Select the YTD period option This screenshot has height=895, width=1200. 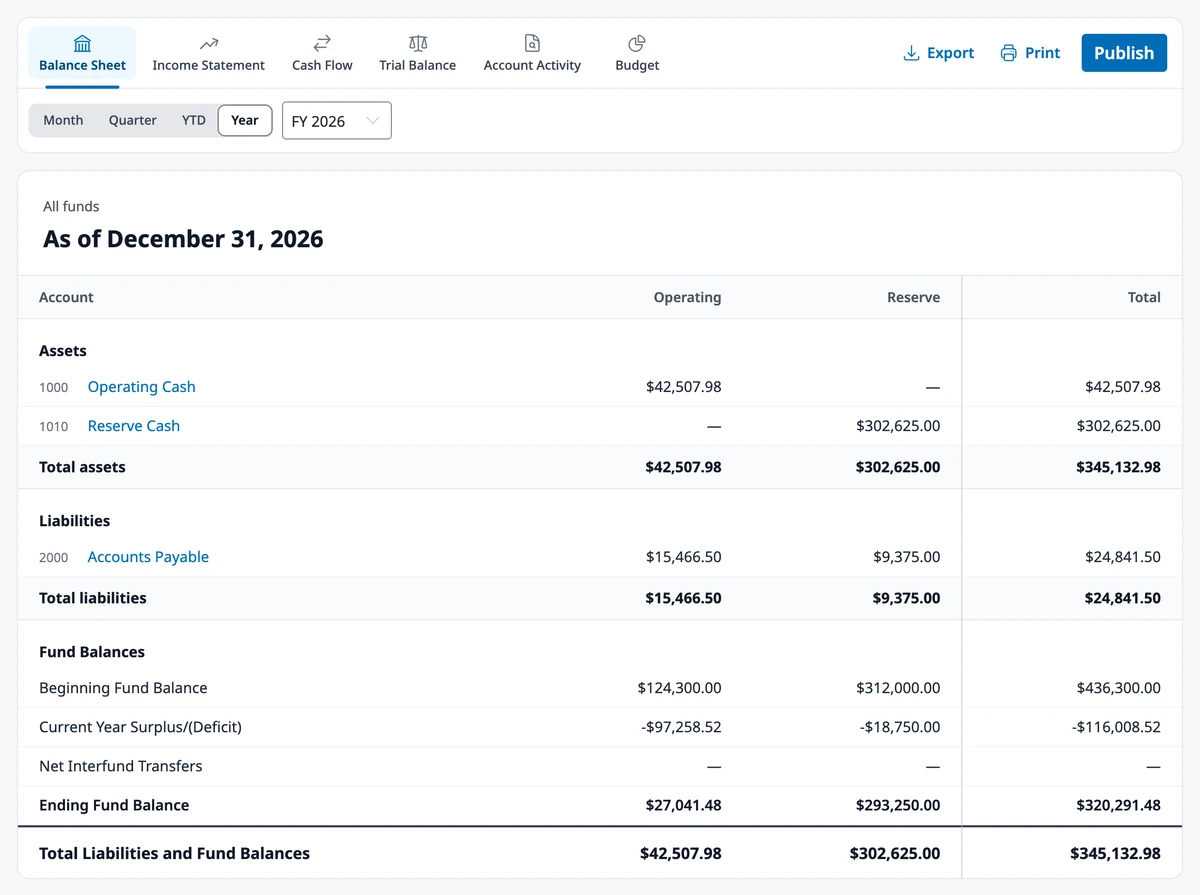pos(194,120)
